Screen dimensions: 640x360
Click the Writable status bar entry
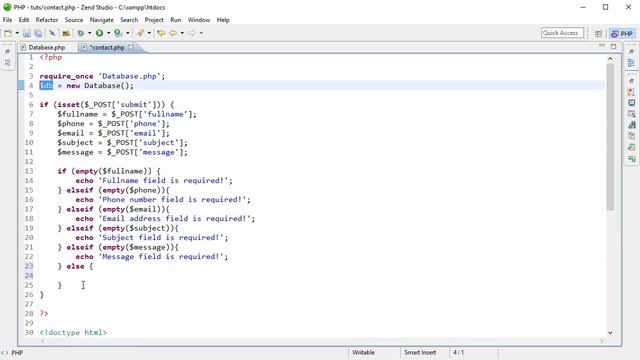[363, 352]
